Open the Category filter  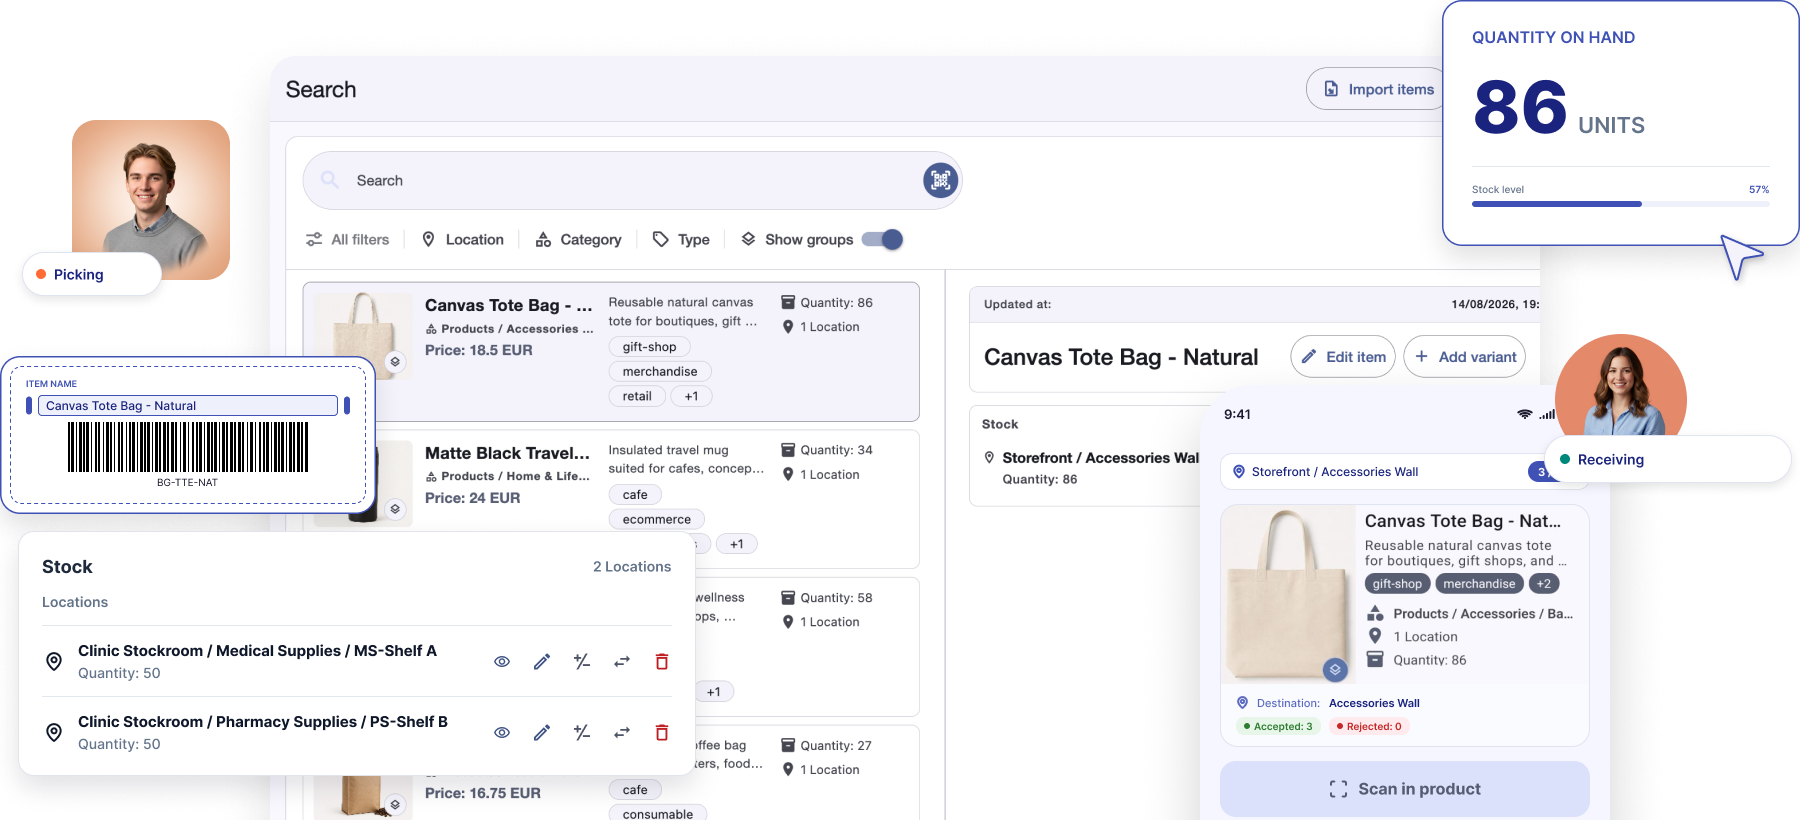(x=578, y=240)
